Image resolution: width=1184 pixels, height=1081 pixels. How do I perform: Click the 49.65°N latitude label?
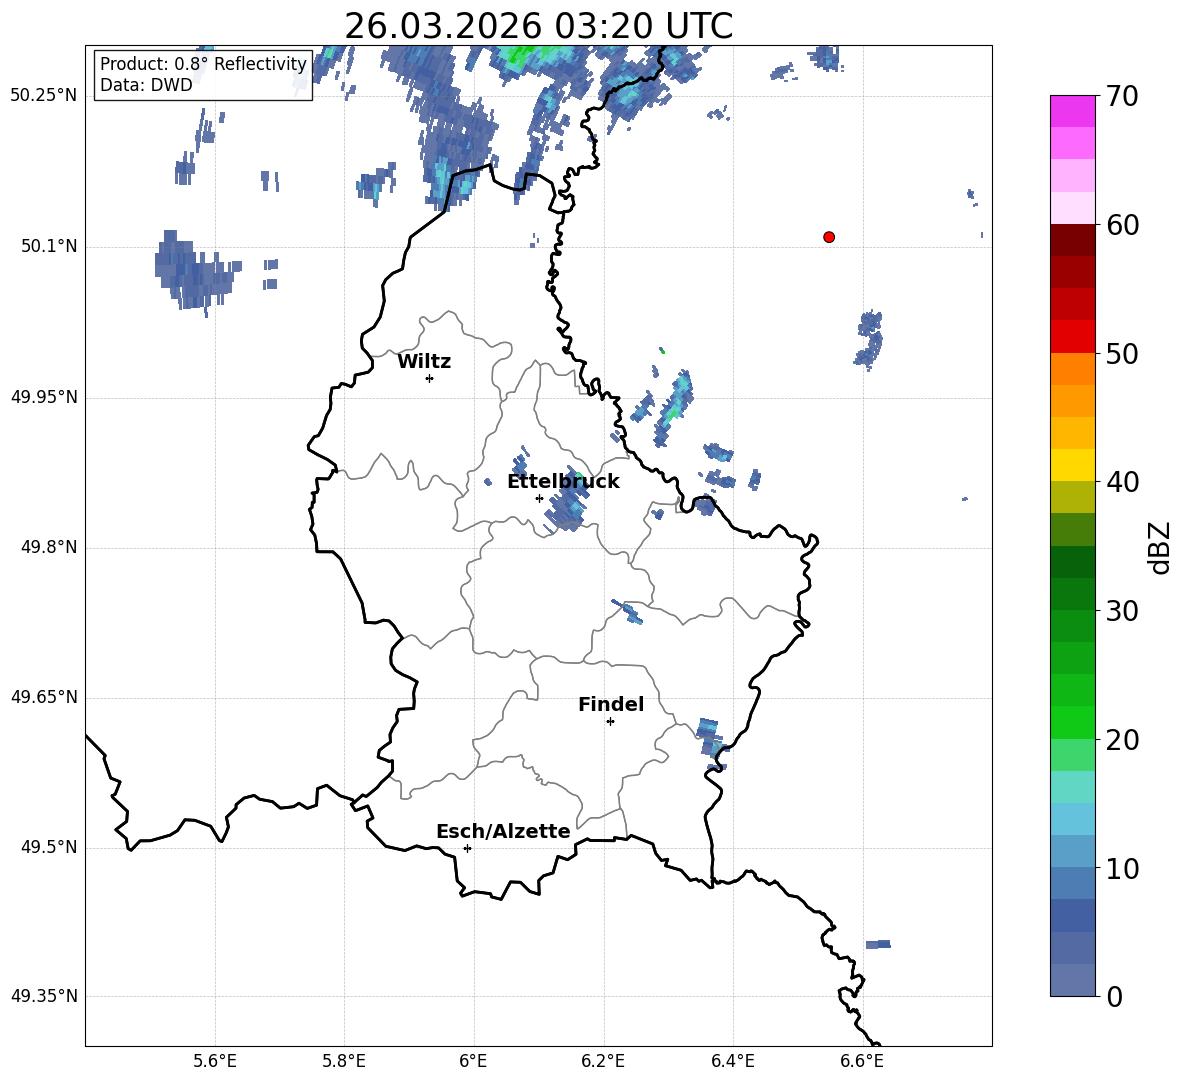pyautogui.click(x=44, y=696)
